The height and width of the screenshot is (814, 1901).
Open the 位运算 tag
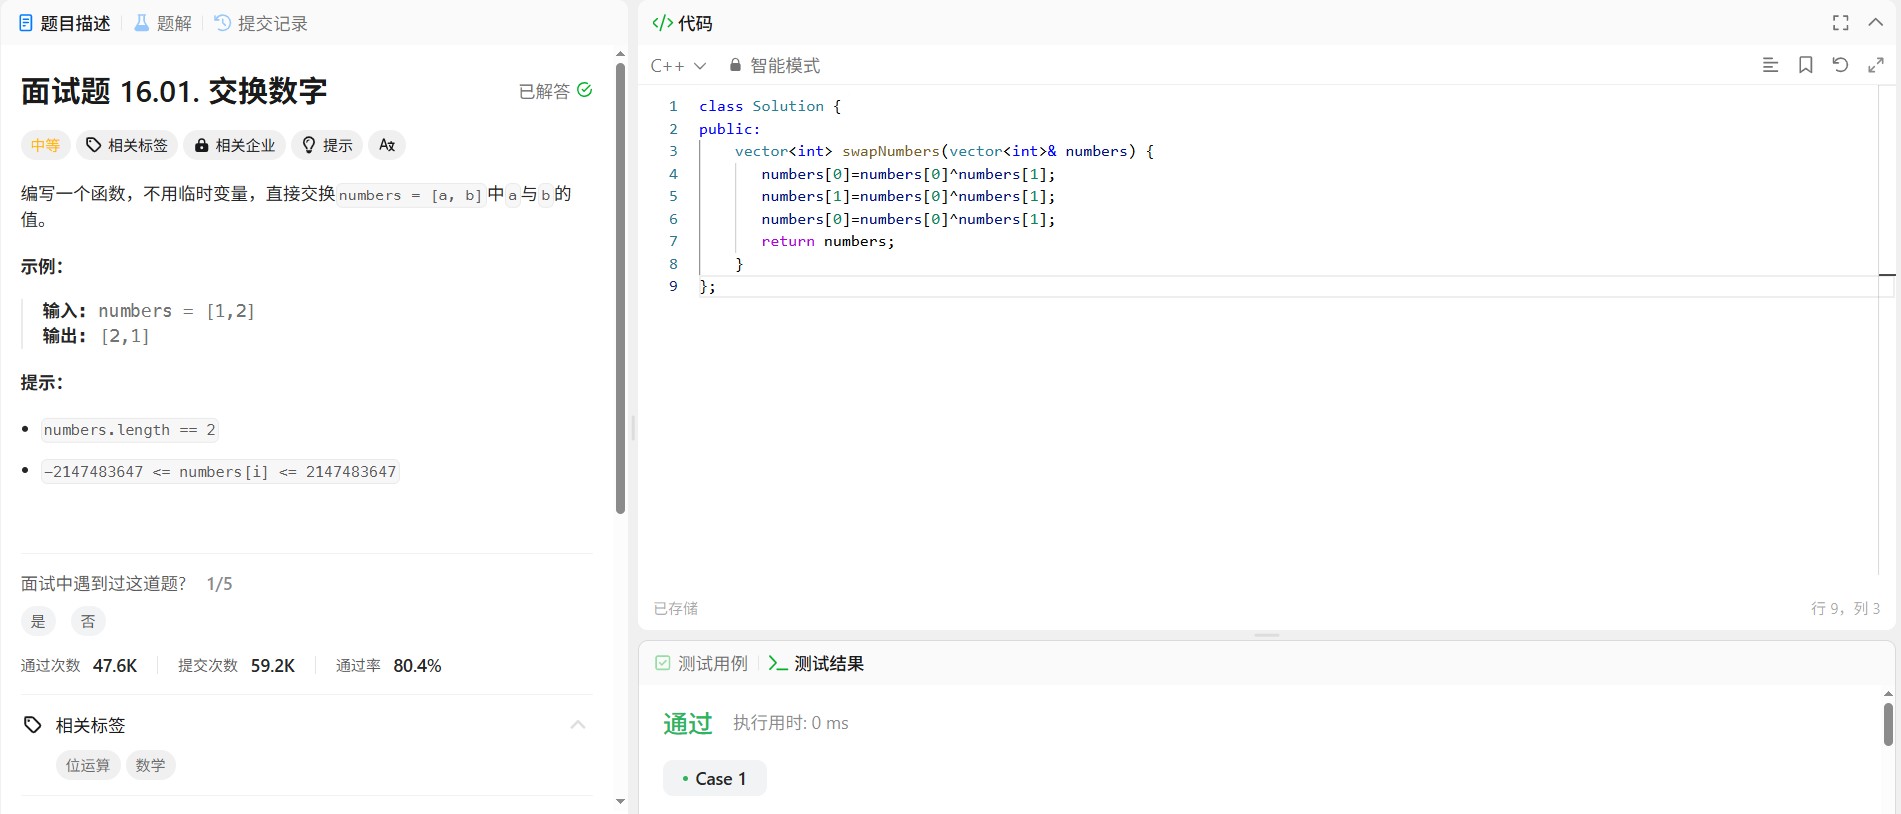click(88, 765)
